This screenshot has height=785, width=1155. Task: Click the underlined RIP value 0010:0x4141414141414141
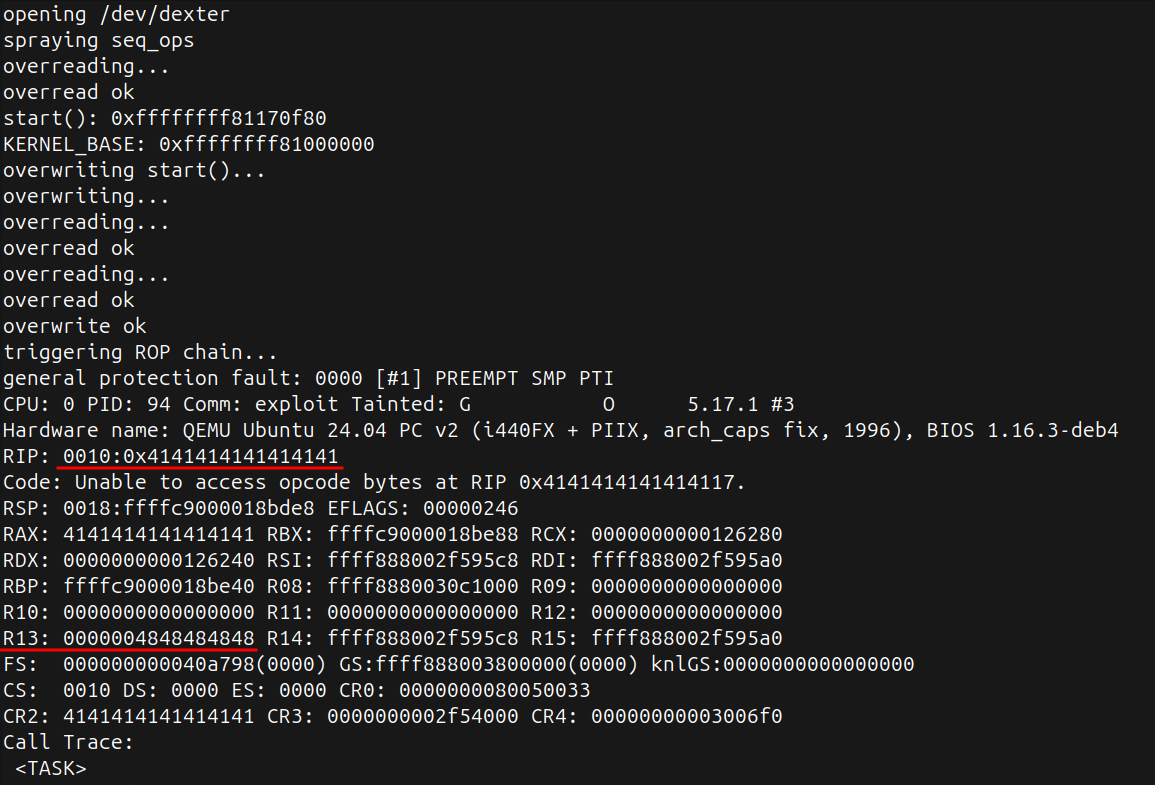[201, 456]
